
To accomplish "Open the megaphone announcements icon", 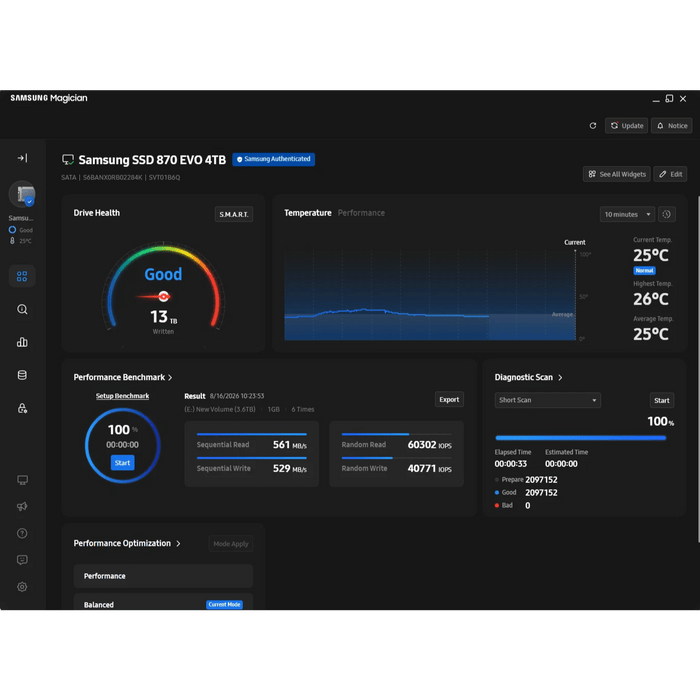I will point(22,506).
